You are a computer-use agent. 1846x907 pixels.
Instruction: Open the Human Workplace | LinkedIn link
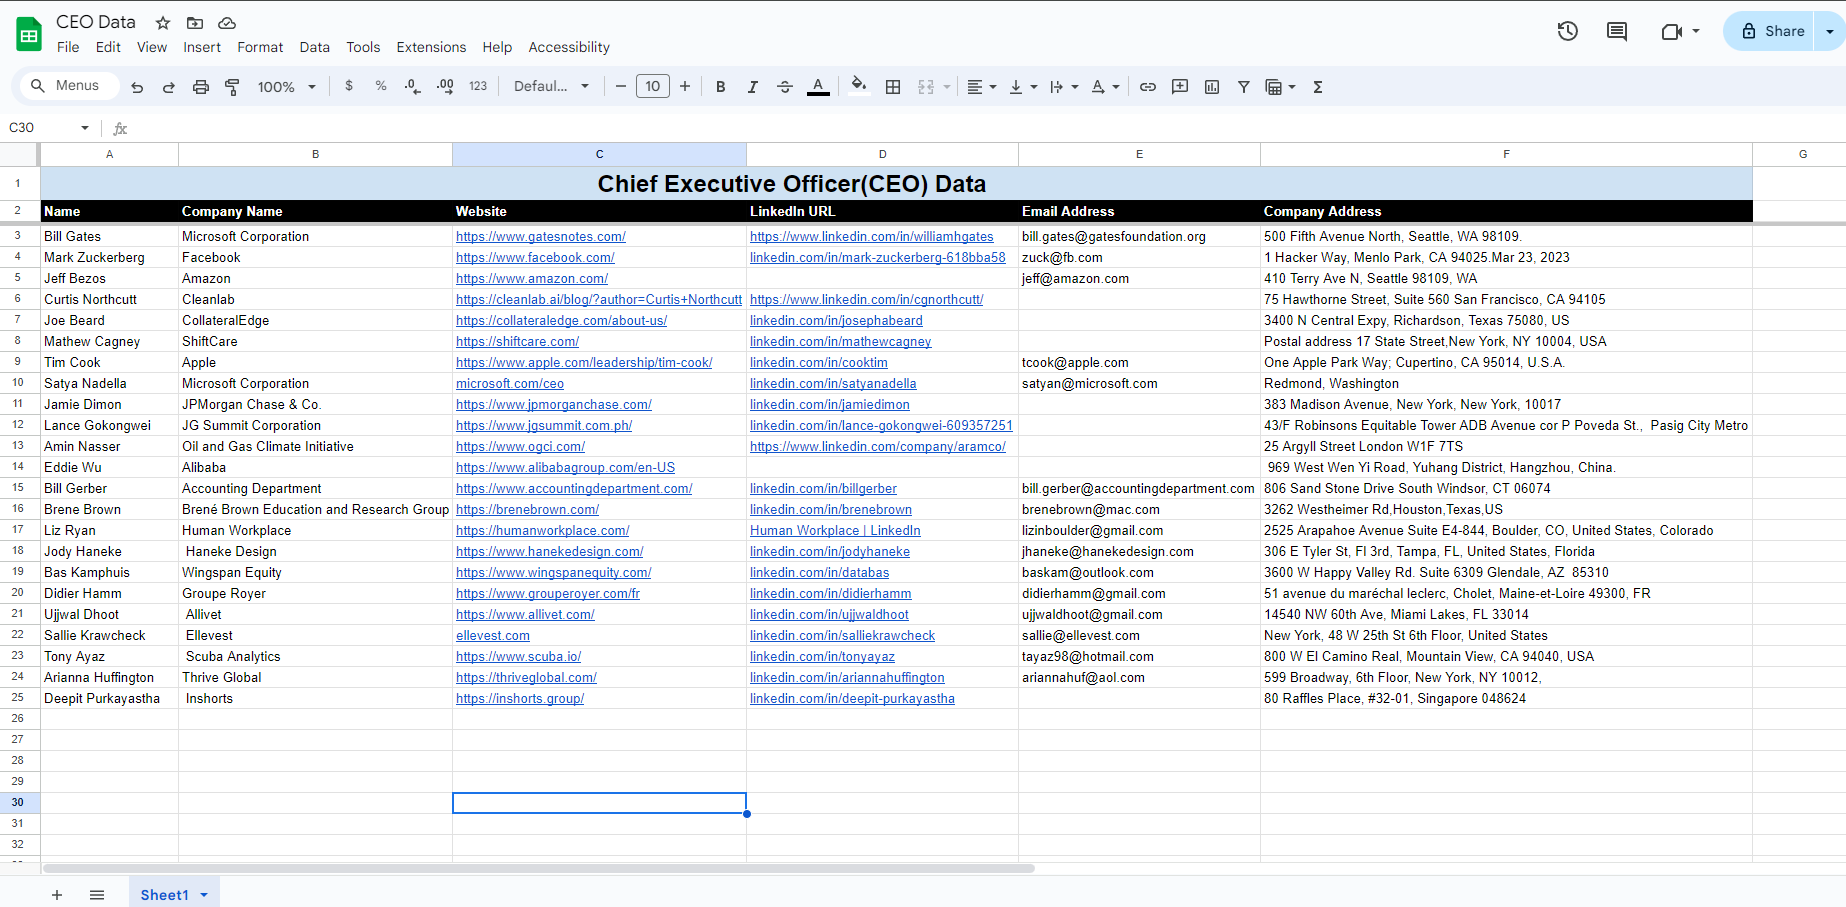(x=835, y=531)
